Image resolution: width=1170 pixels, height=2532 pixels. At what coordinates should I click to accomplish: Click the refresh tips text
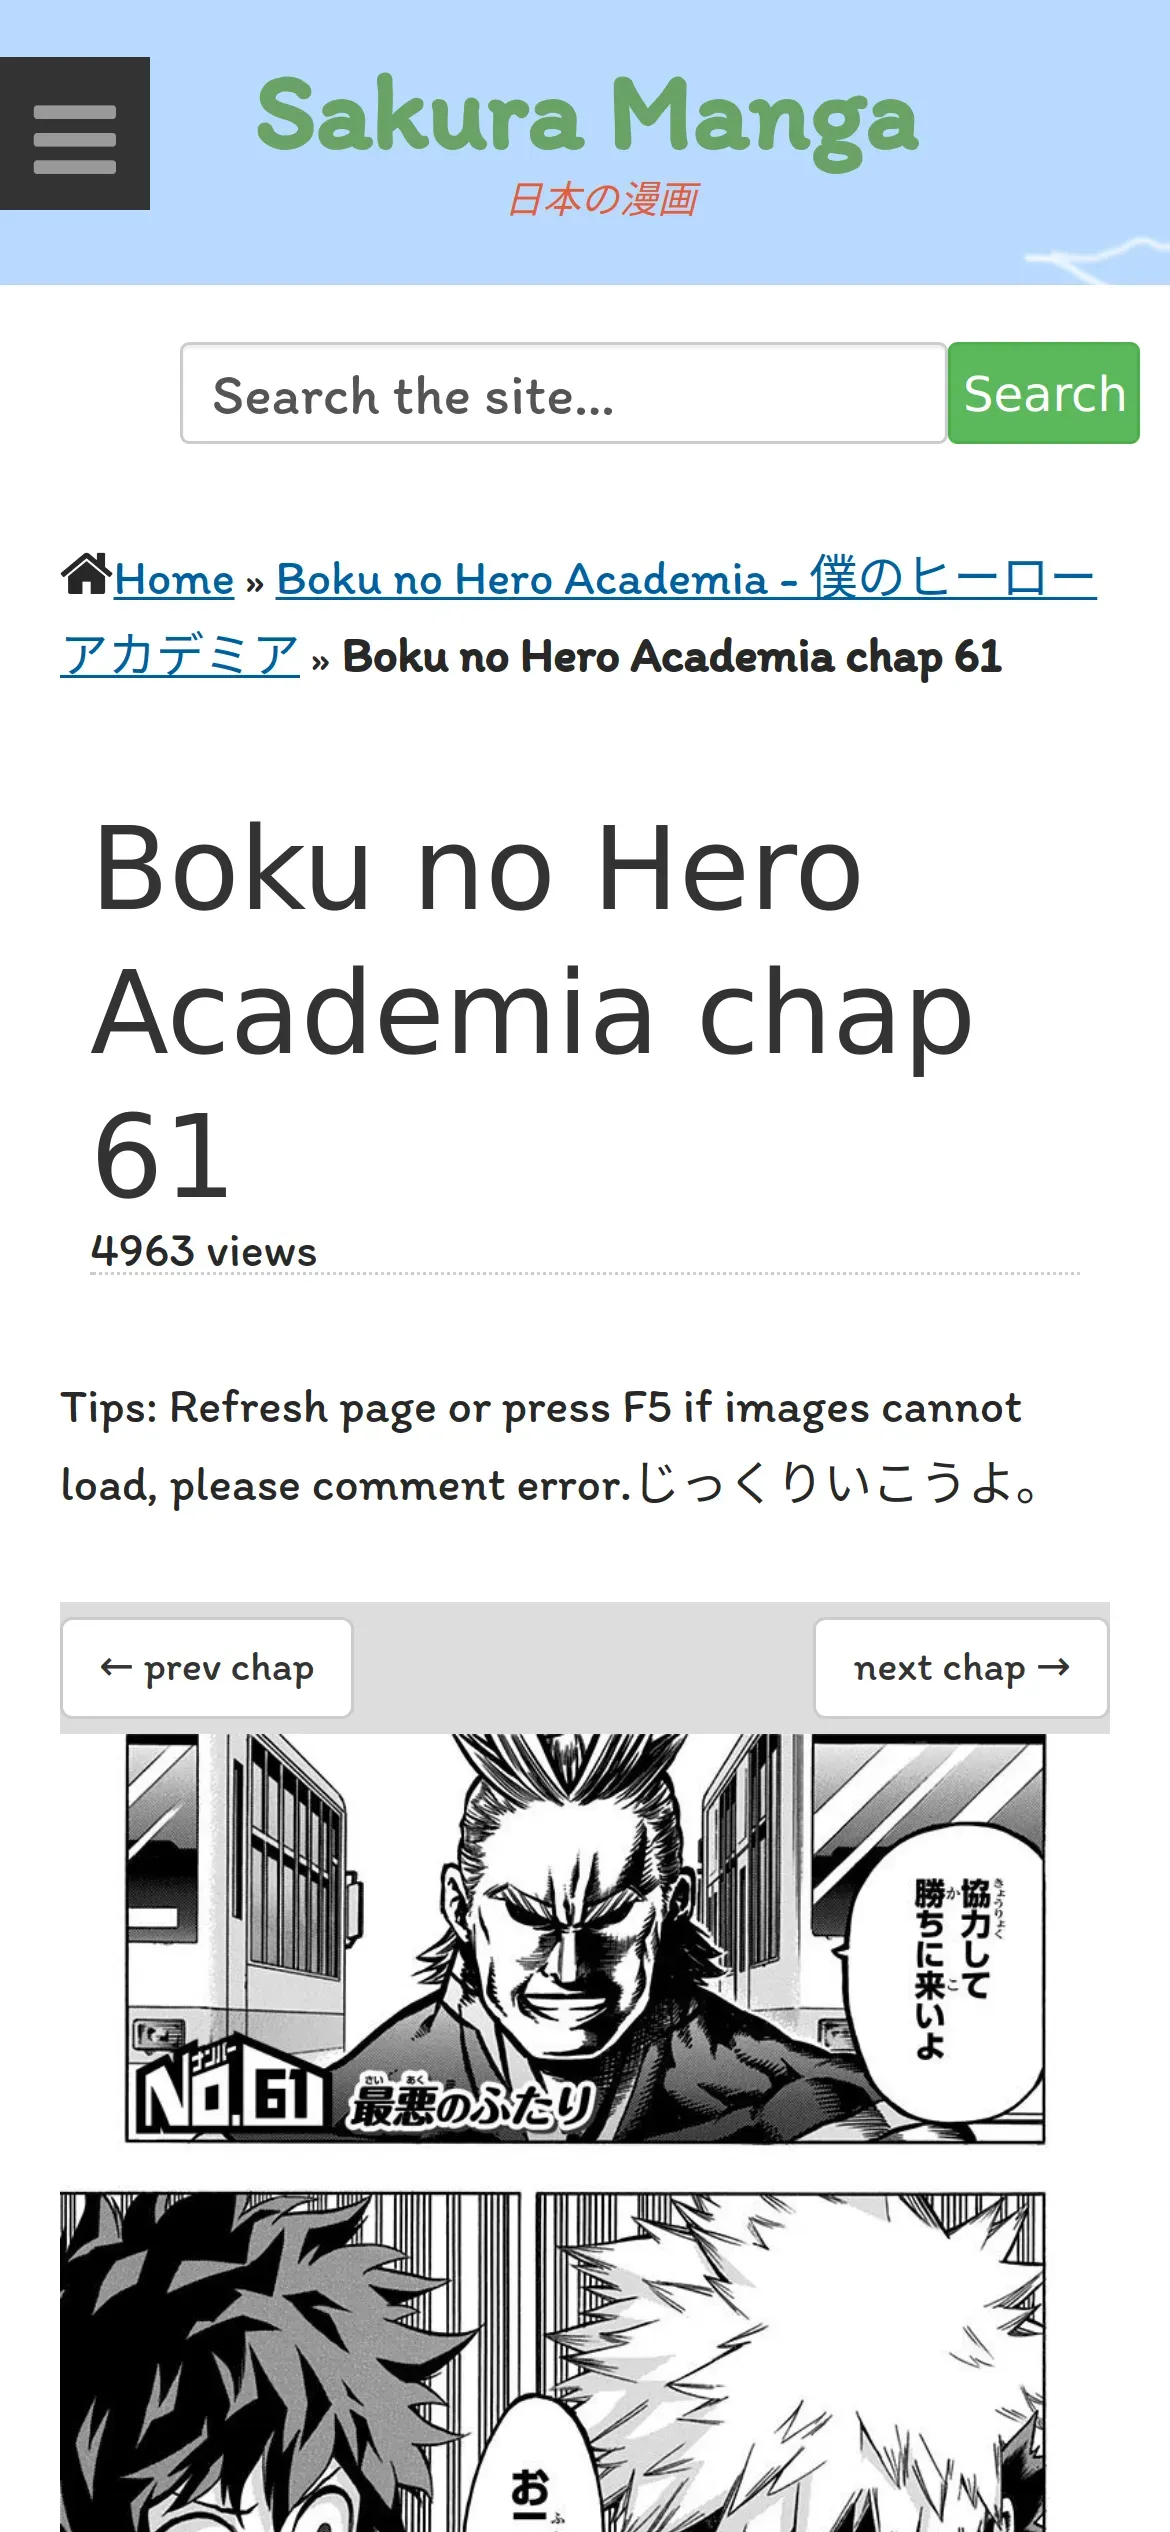click(550, 1446)
